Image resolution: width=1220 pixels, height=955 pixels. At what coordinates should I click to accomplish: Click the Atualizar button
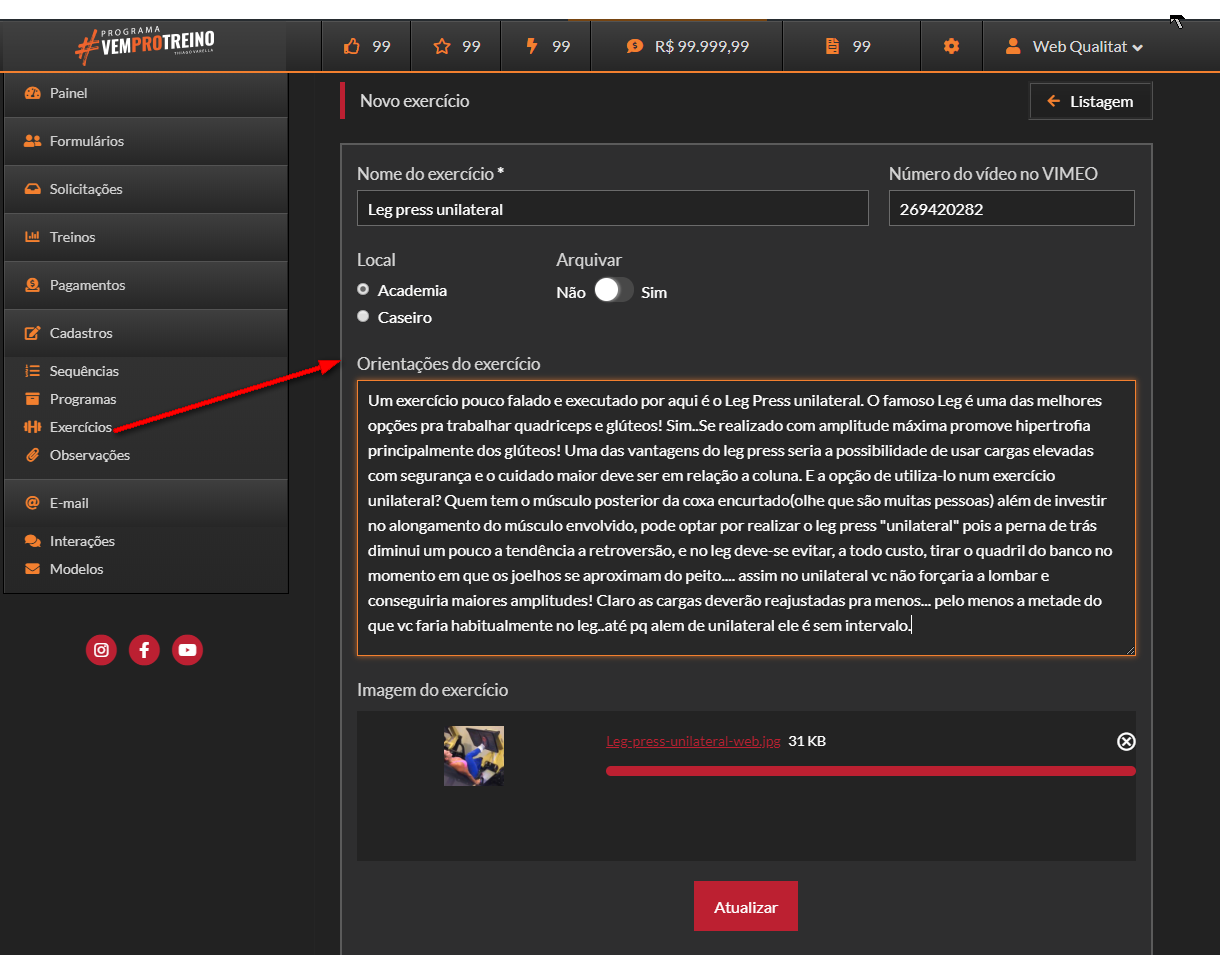click(x=746, y=907)
